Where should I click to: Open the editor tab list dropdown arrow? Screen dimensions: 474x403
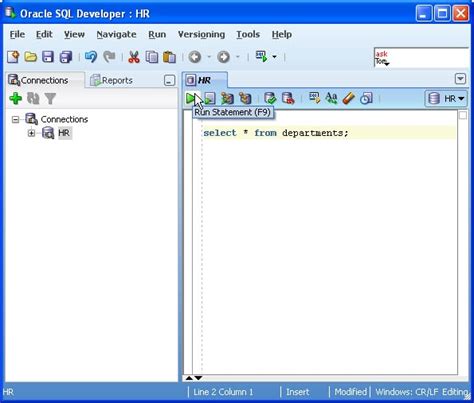click(460, 79)
